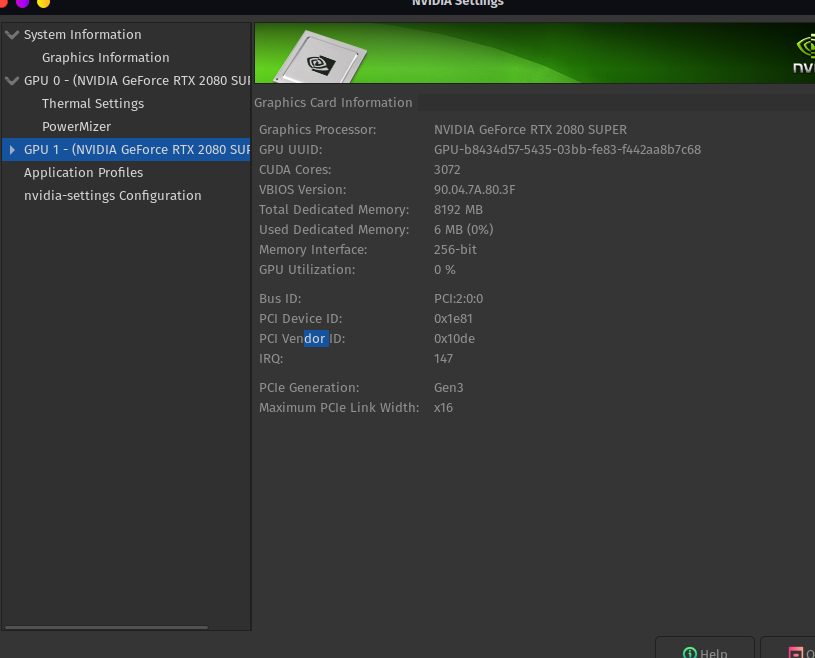Click the Used Dedicated Memory value 6 MB (0%)
Screen dimensions: 815x658
(x=464, y=230)
